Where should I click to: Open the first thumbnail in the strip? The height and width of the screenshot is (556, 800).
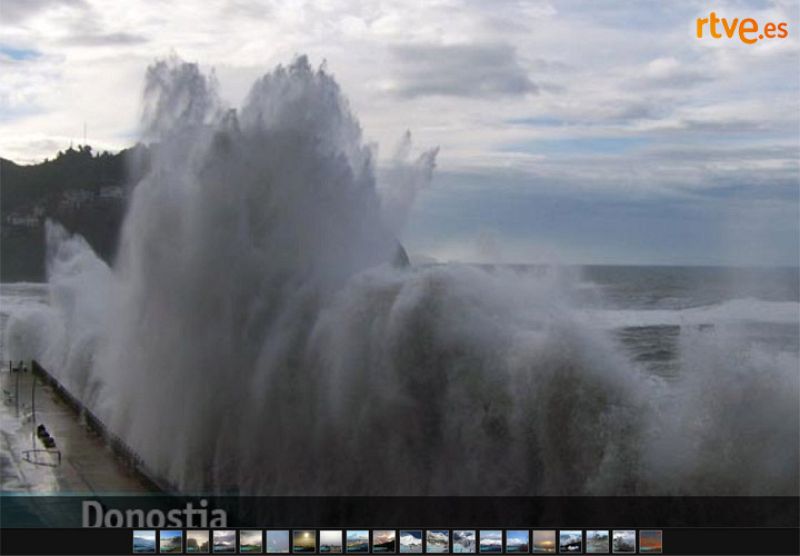tap(144, 541)
